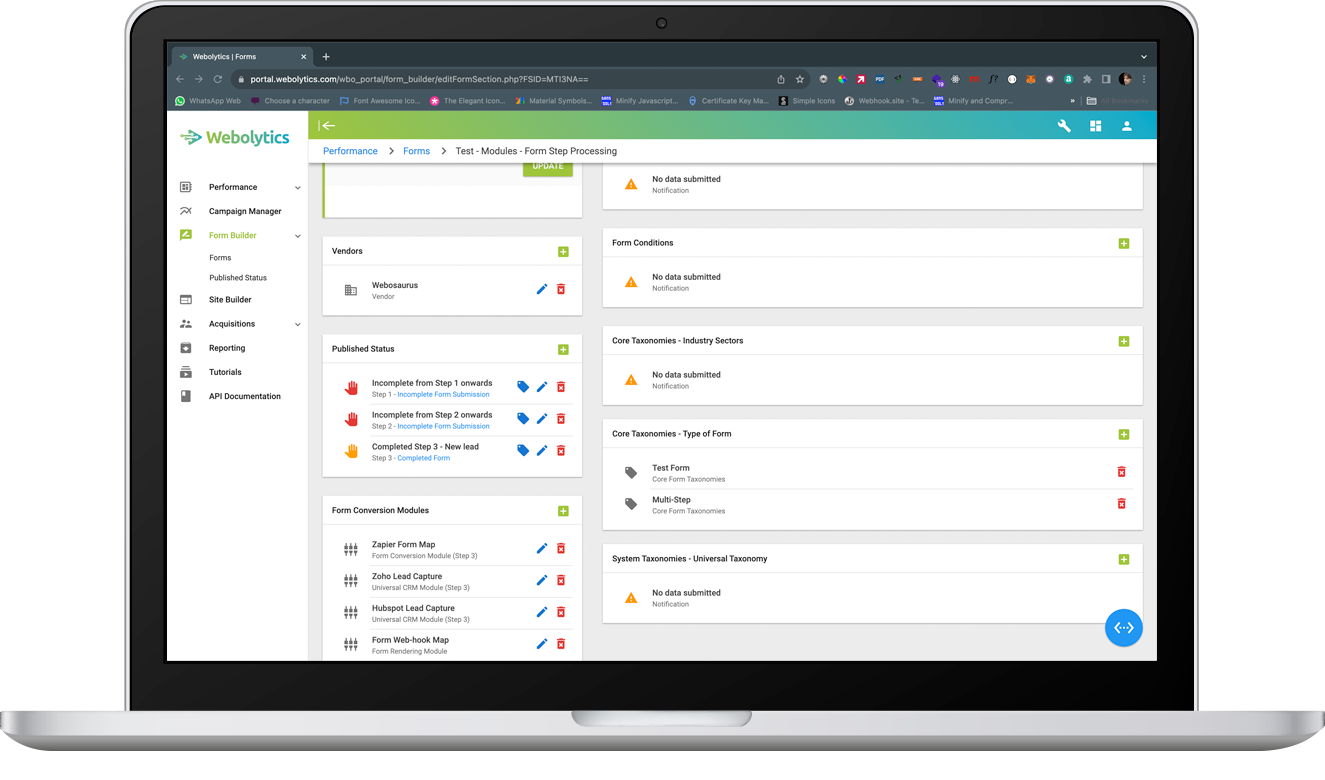This screenshot has height=780, width=1325.
Task: Expand the Acquisitions section chevron
Action: [298, 323]
